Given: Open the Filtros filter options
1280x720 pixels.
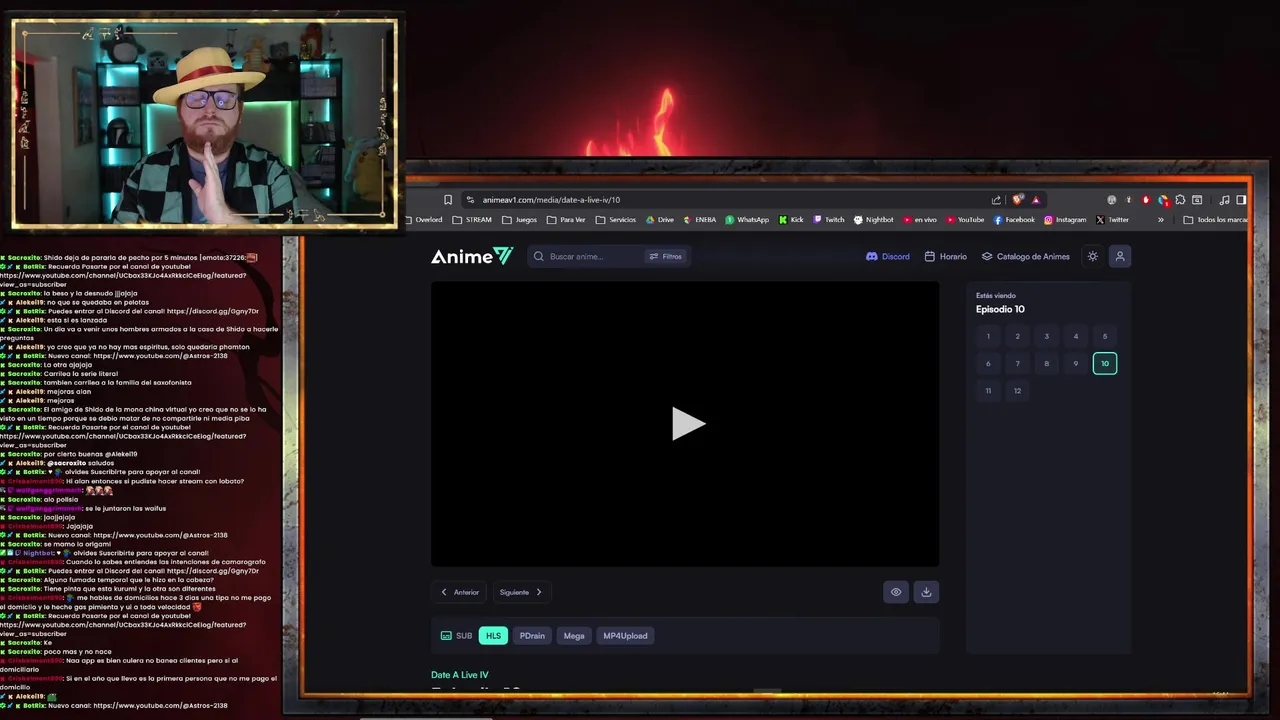Looking at the screenshot, I should tap(666, 256).
